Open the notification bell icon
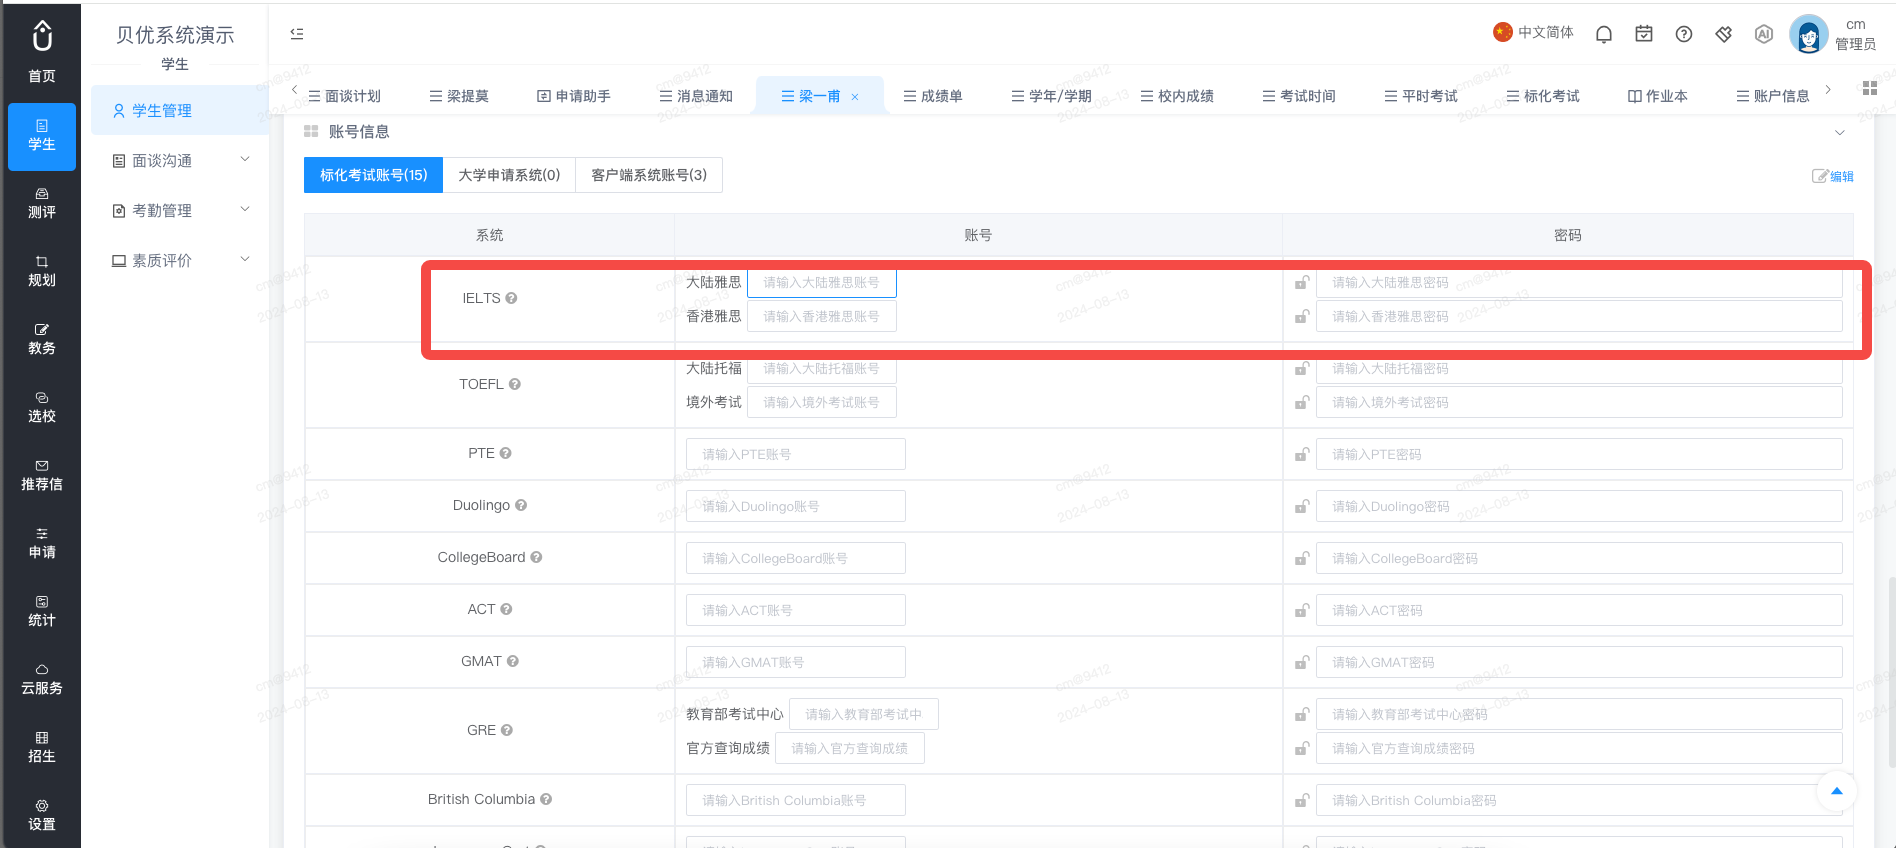 1604,34
